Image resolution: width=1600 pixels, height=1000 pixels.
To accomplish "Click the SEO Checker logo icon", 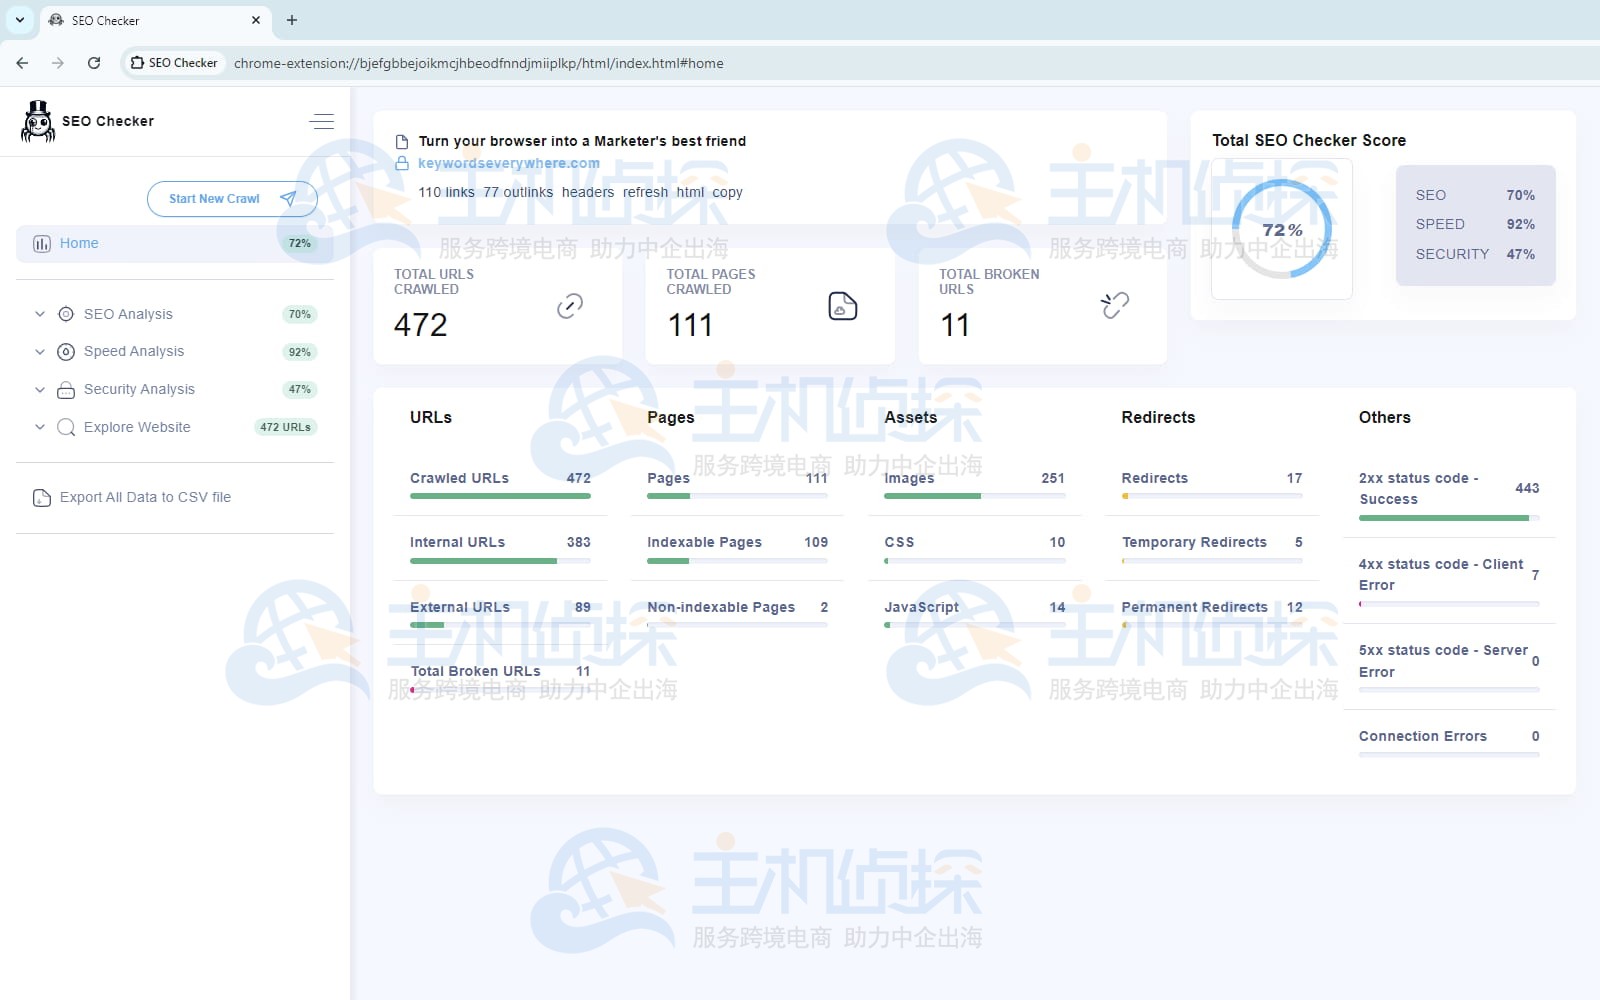I will point(37,120).
